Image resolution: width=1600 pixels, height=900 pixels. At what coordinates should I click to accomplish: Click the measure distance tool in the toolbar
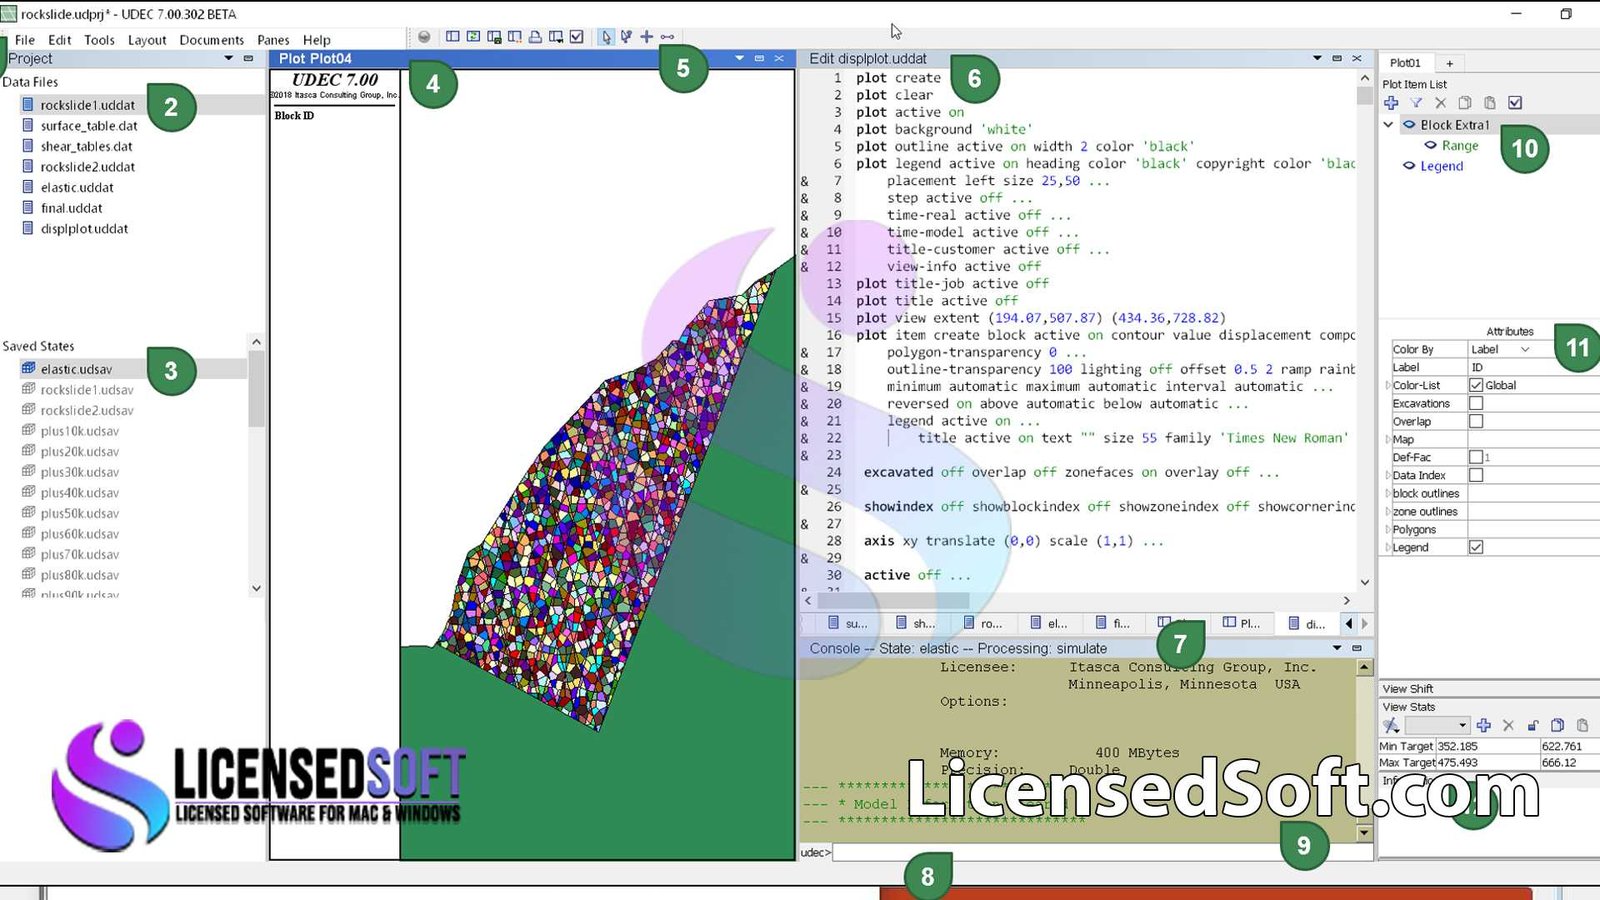click(x=667, y=37)
